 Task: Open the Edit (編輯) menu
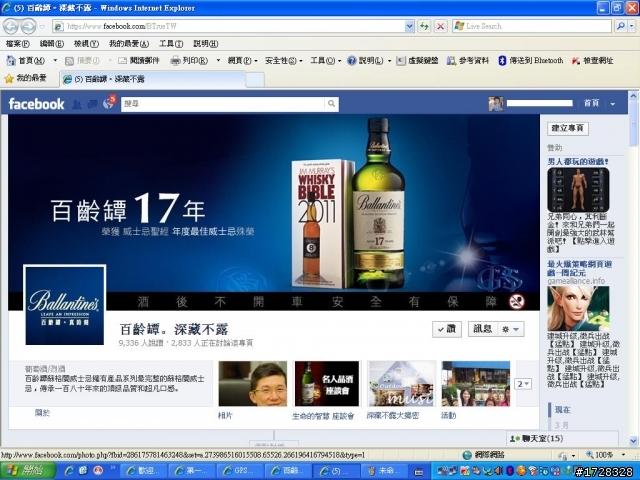coord(51,44)
